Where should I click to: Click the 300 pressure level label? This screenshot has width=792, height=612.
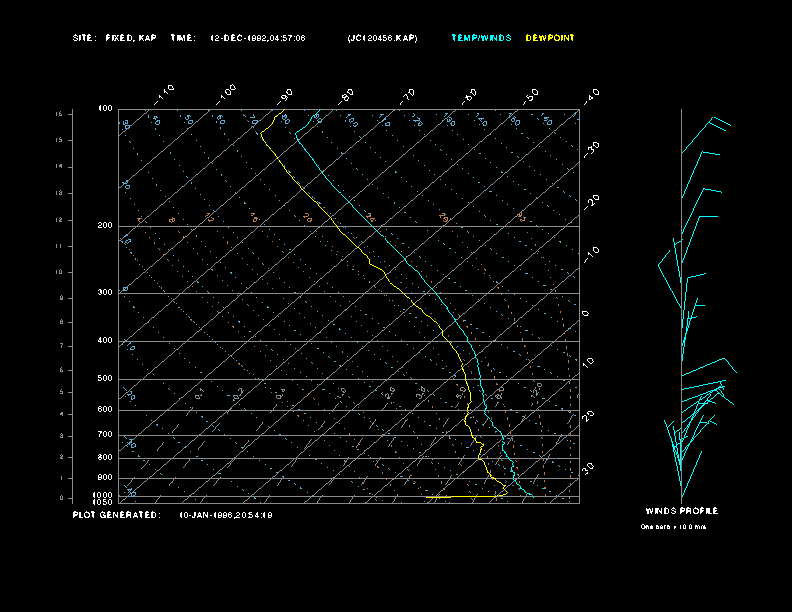[105, 292]
